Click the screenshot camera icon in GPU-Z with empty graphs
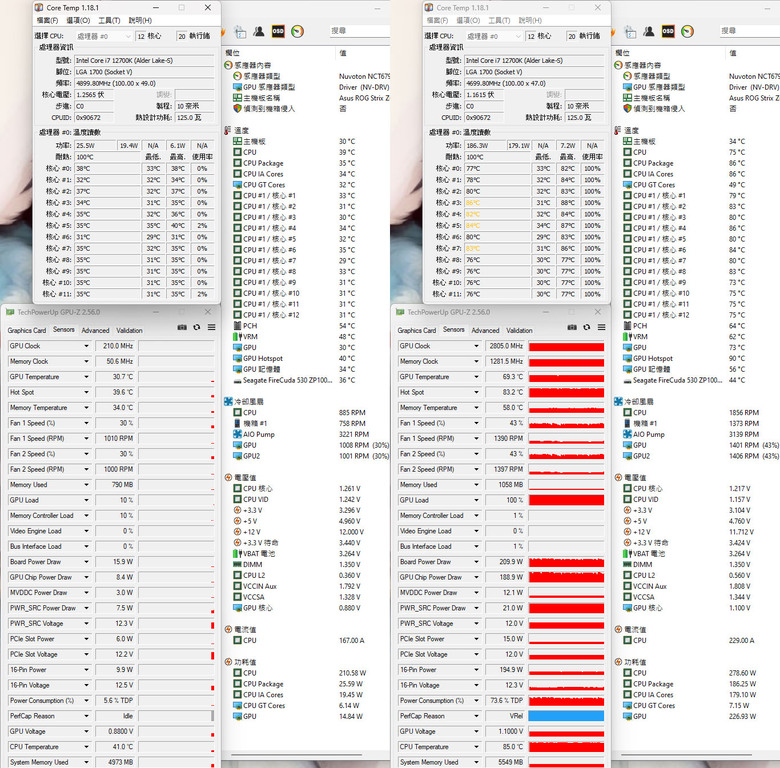Viewport: 780px width, 768px height. (x=182, y=327)
